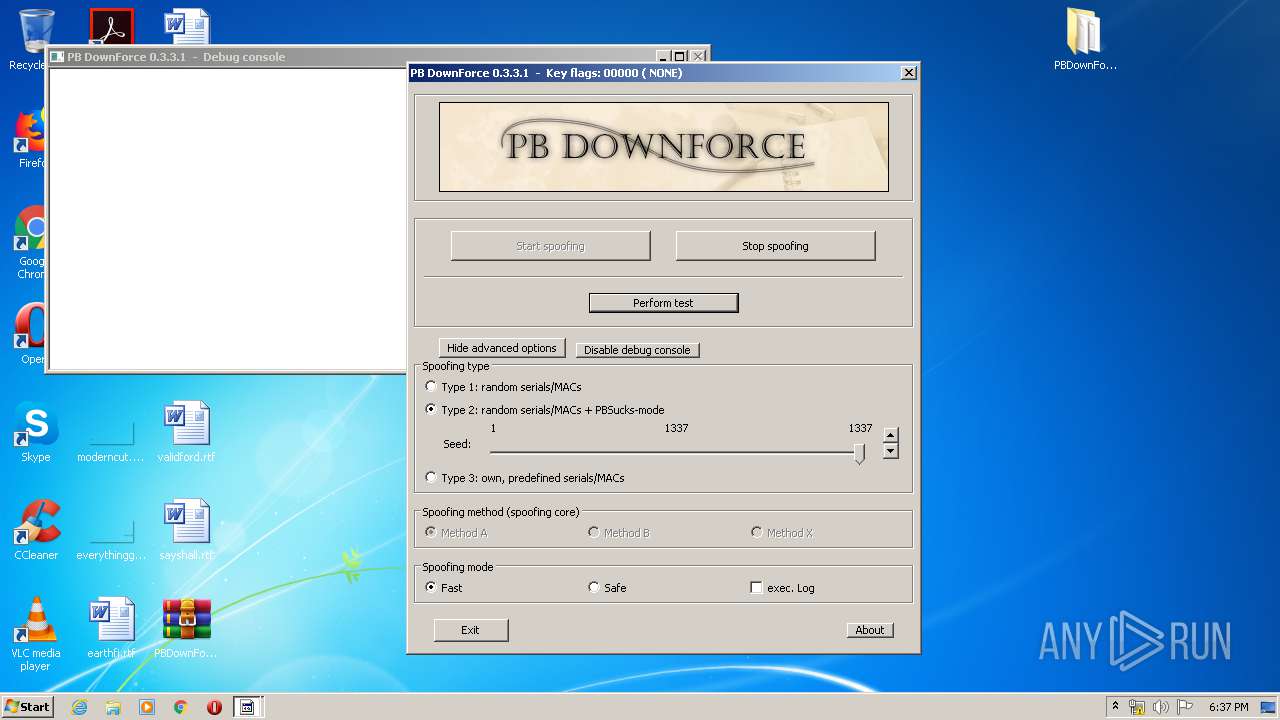1280x720 pixels.
Task: Decrease the seed with the down arrow
Action: coord(891,451)
